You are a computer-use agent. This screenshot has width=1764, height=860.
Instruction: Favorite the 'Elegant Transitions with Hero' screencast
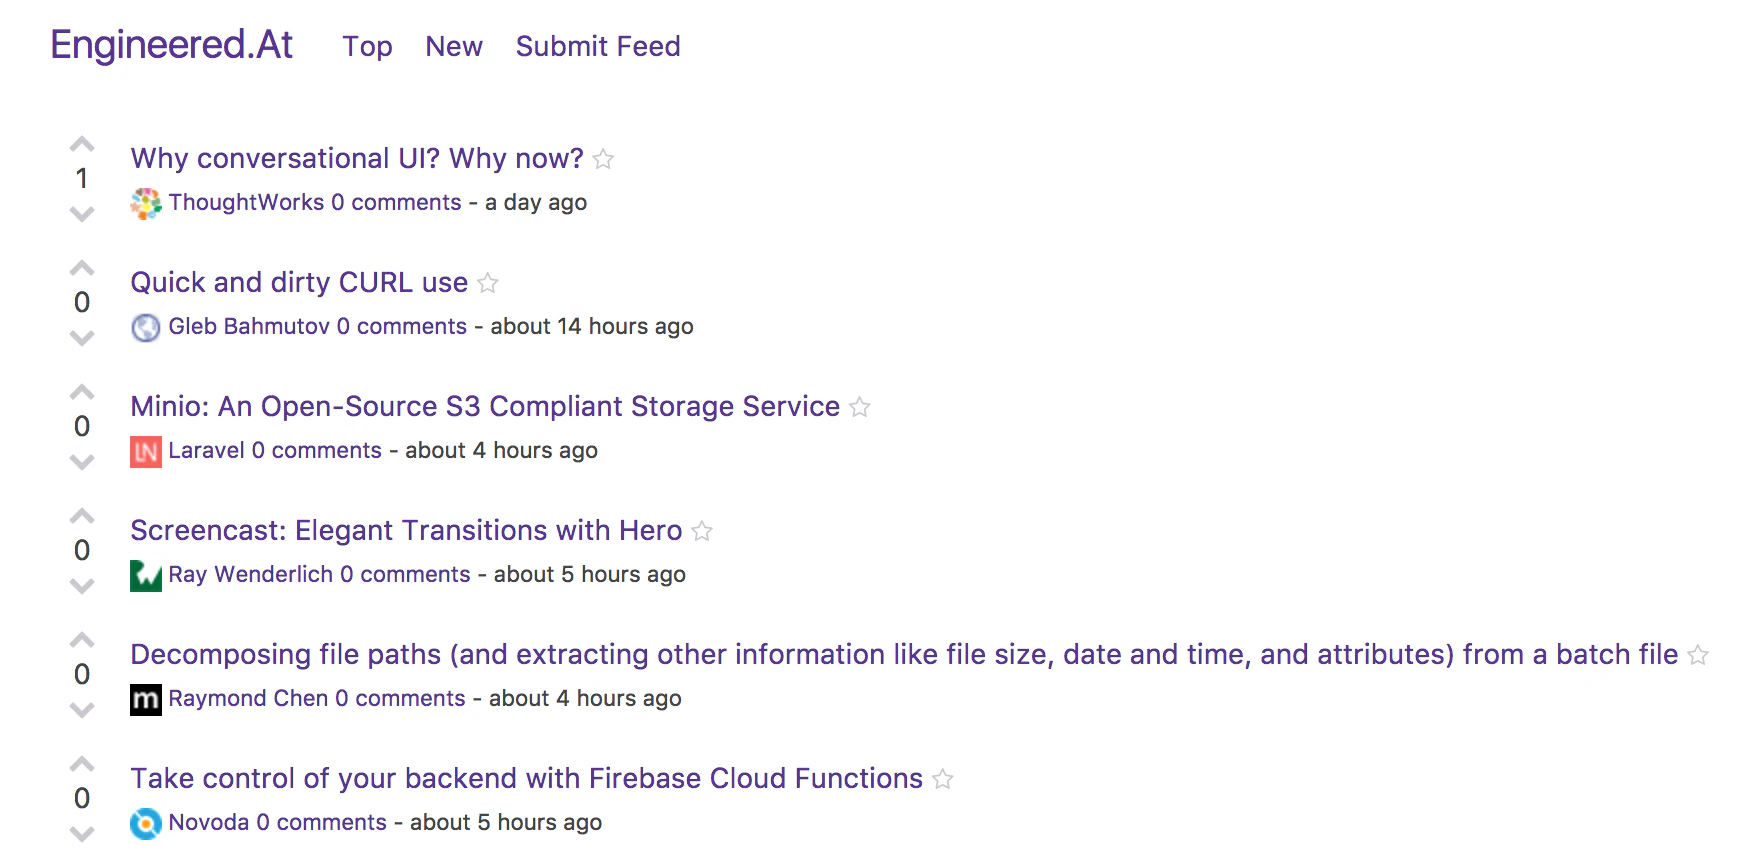(x=702, y=531)
